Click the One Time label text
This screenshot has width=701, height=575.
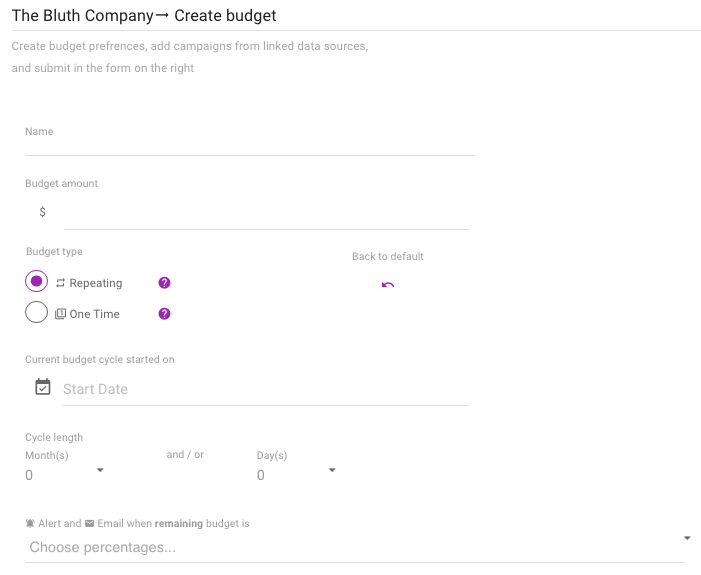click(x=95, y=314)
